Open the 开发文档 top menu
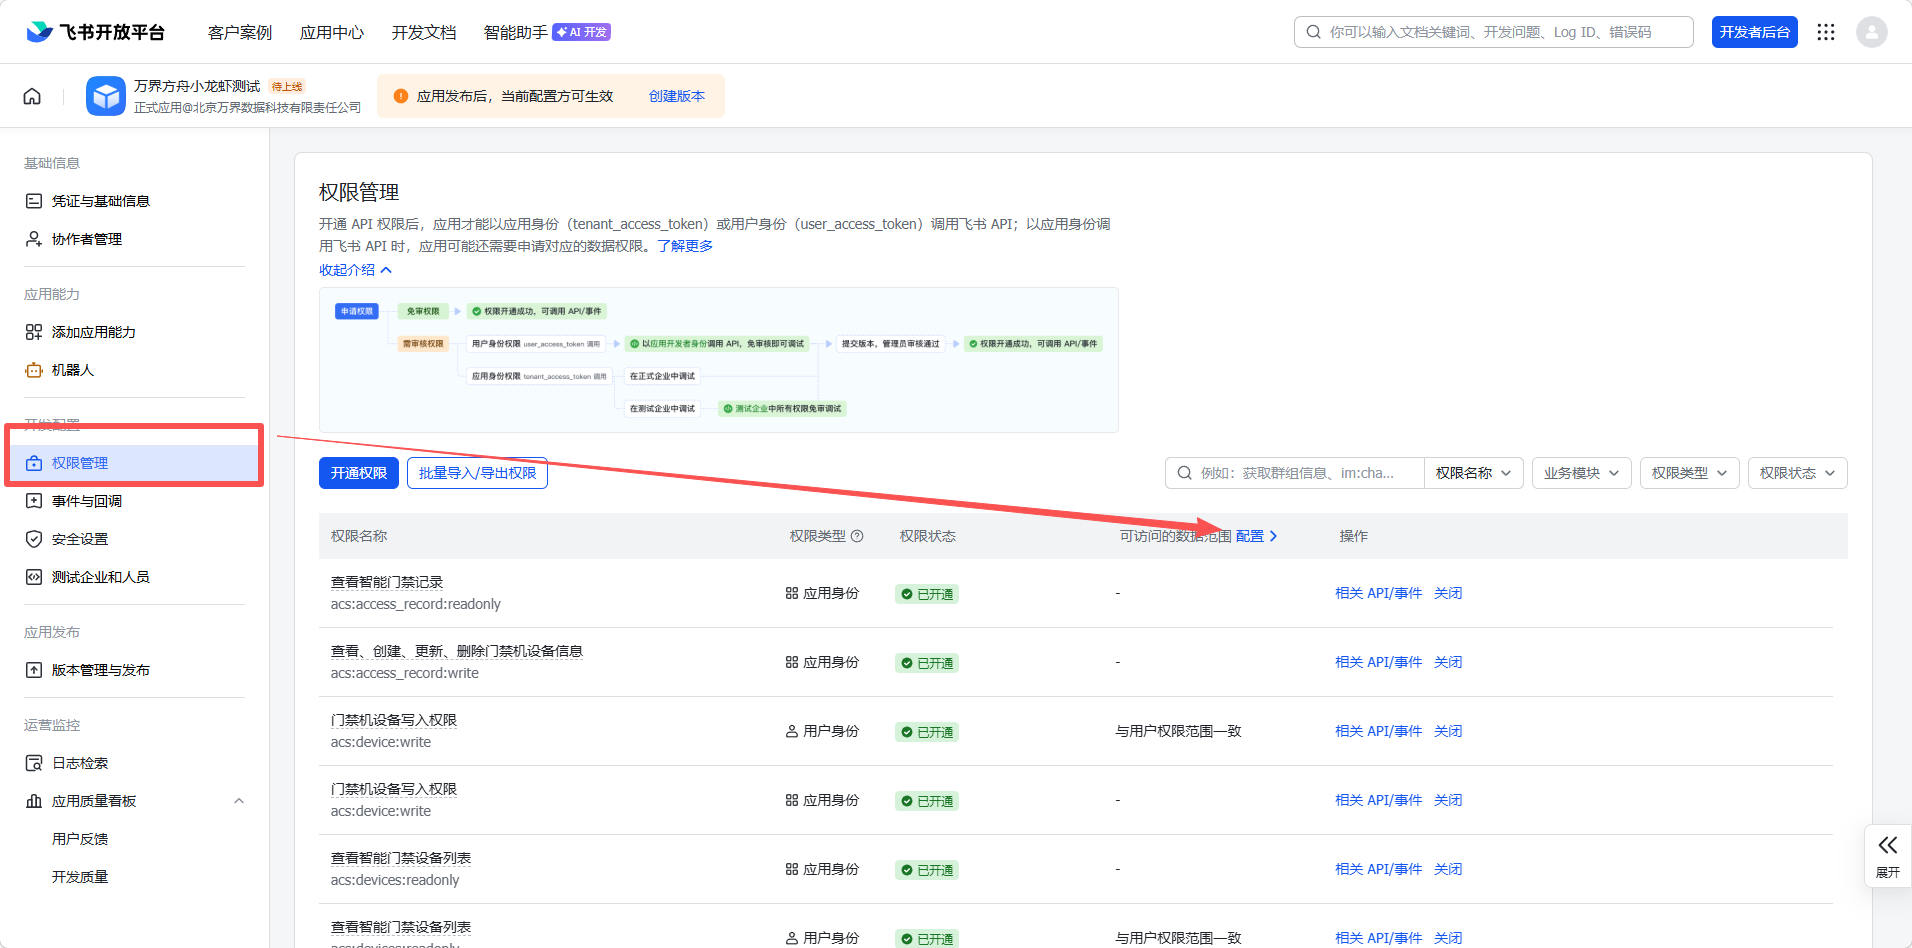1912x948 pixels. (424, 32)
